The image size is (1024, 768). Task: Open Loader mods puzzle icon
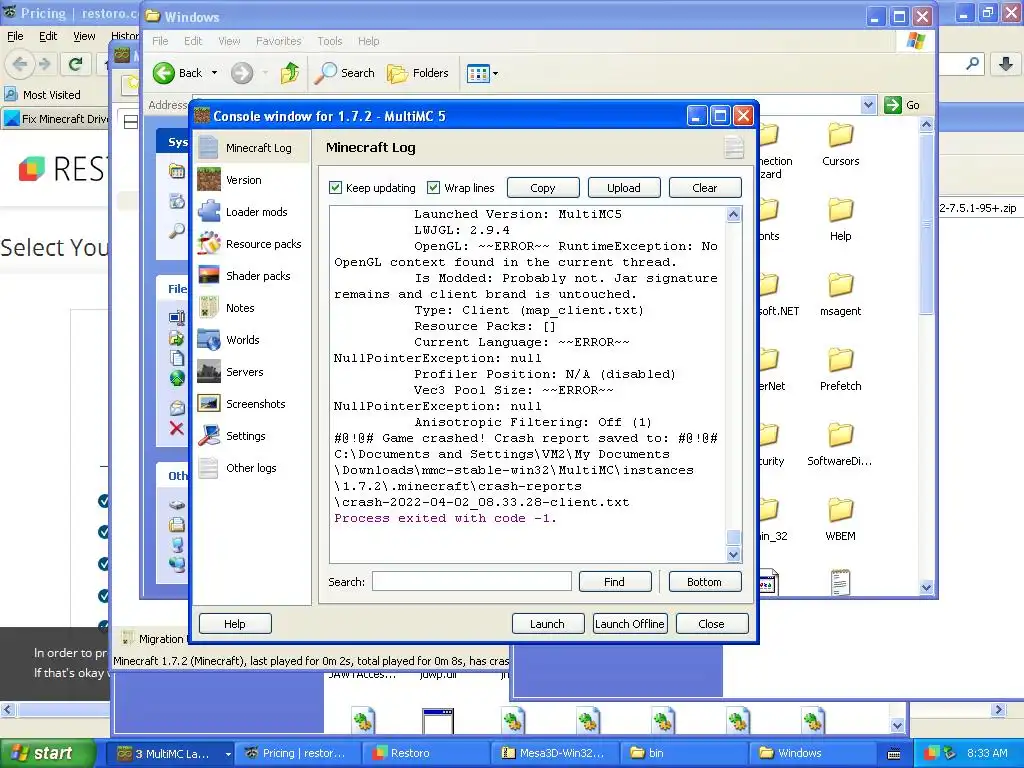(x=209, y=212)
